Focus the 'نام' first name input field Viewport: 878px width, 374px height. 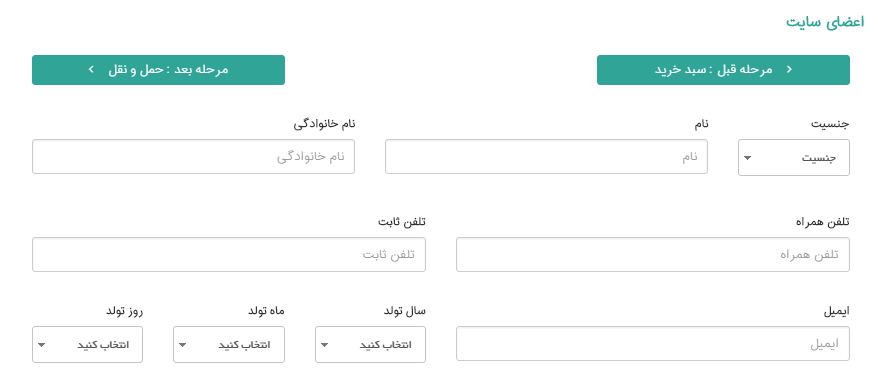click(x=546, y=157)
